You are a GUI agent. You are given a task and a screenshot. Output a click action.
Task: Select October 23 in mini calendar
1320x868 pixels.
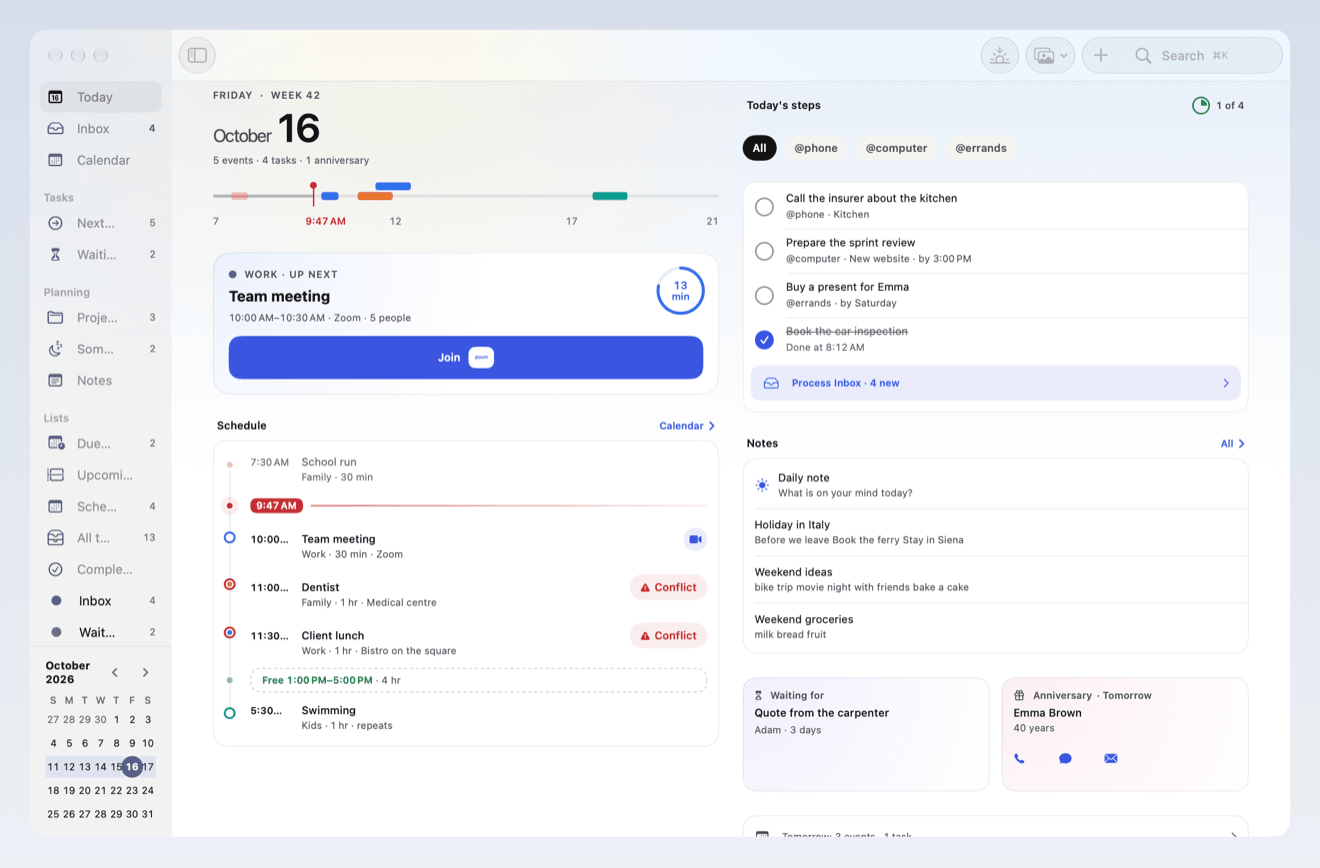pyautogui.click(x=132, y=790)
